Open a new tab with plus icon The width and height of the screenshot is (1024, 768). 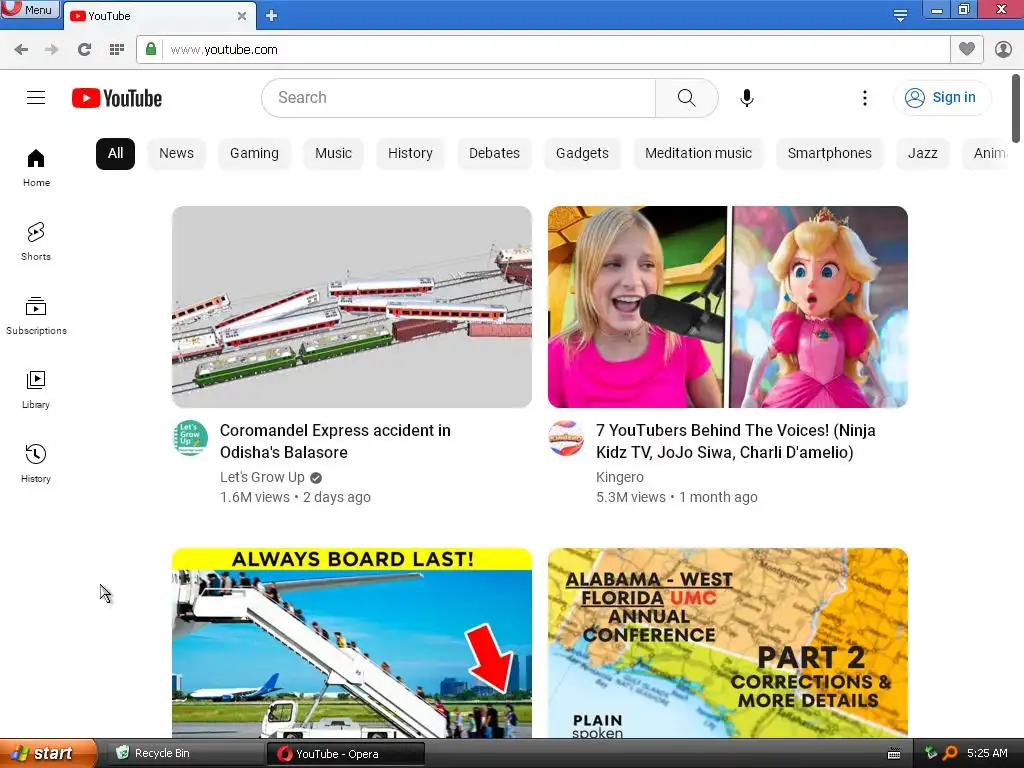(x=272, y=16)
